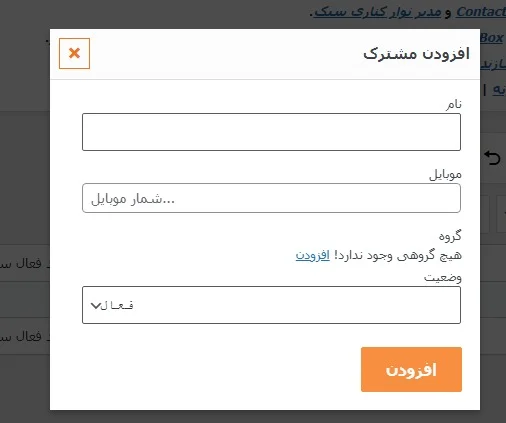Open the وضعیت dropdown showing فعال
Image resolution: width=506 pixels, height=423 pixels.
coord(271,305)
